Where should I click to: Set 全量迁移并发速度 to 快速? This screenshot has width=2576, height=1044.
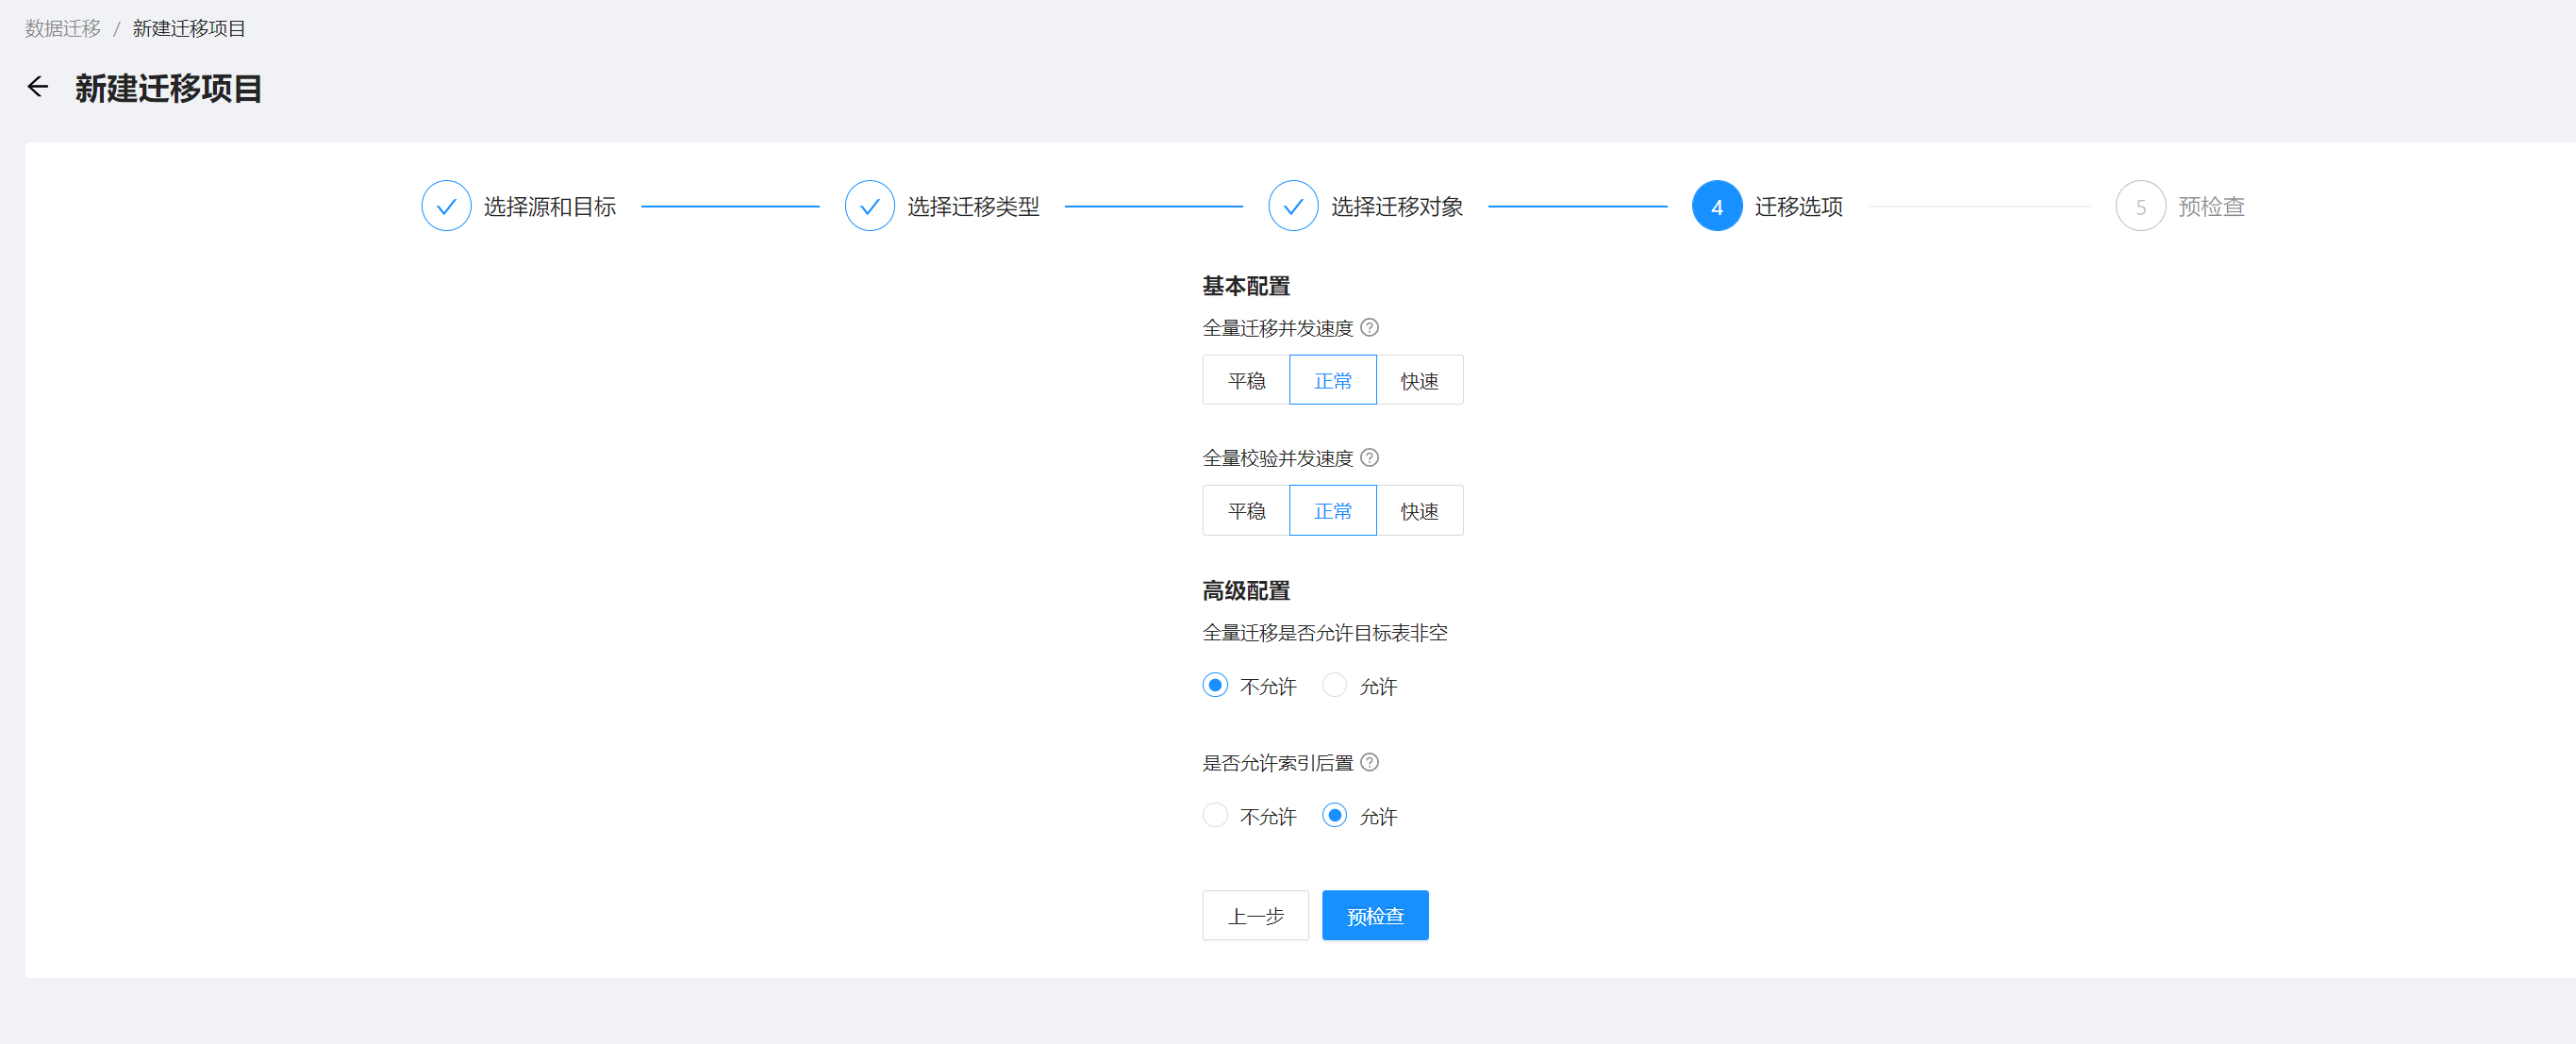point(1419,380)
